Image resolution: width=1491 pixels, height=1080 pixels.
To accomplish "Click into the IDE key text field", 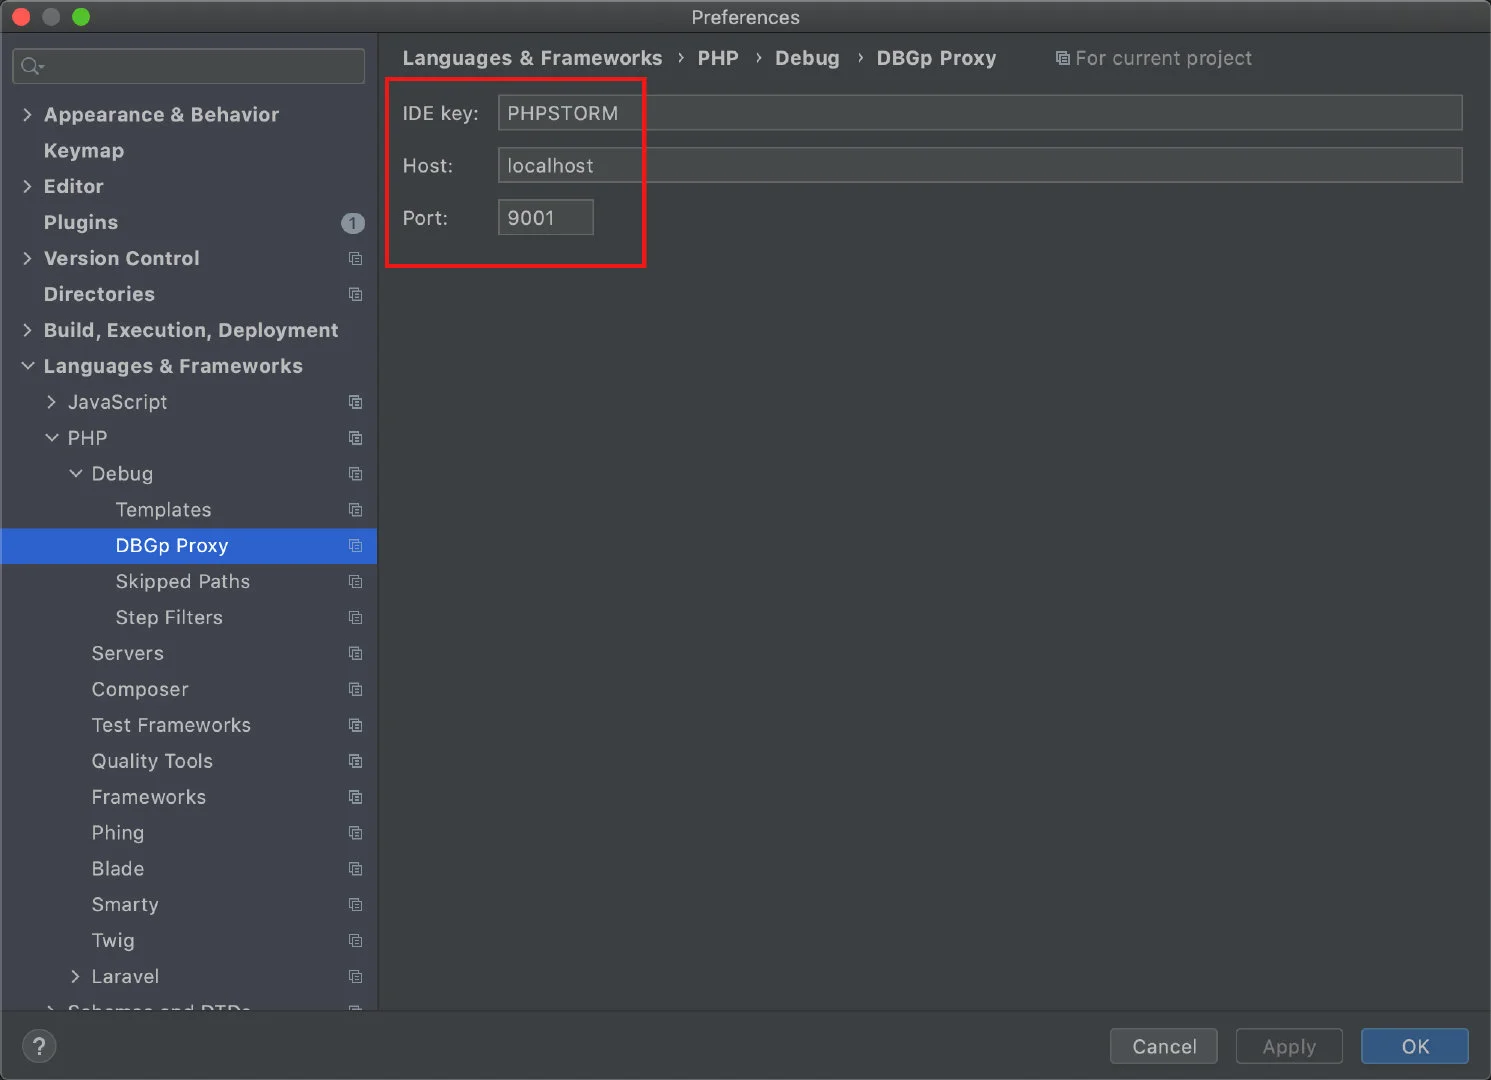I will (x=978, y=113).
